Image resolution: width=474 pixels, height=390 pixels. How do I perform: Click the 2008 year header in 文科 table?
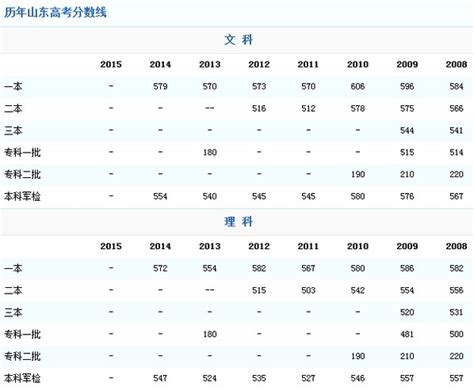[456, 64]
